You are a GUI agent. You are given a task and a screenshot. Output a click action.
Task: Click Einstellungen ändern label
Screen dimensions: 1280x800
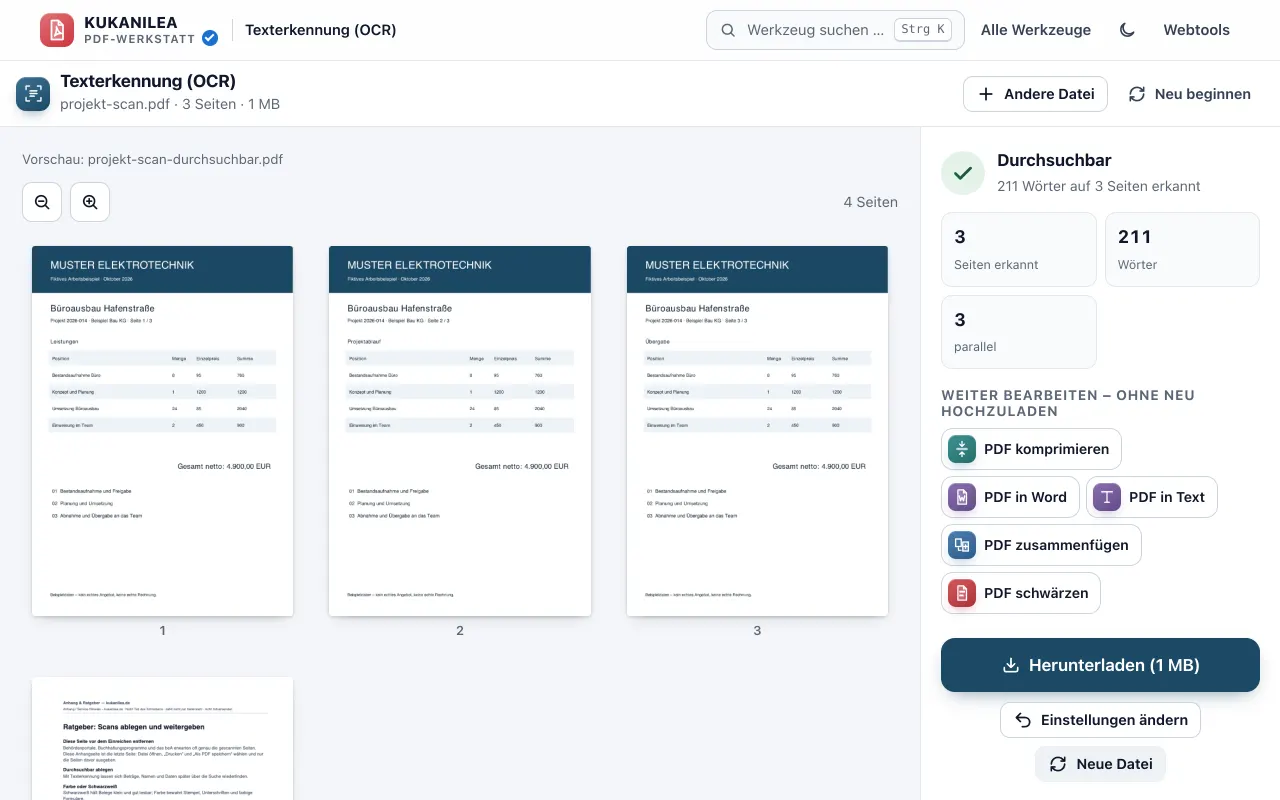[1114, 720]
